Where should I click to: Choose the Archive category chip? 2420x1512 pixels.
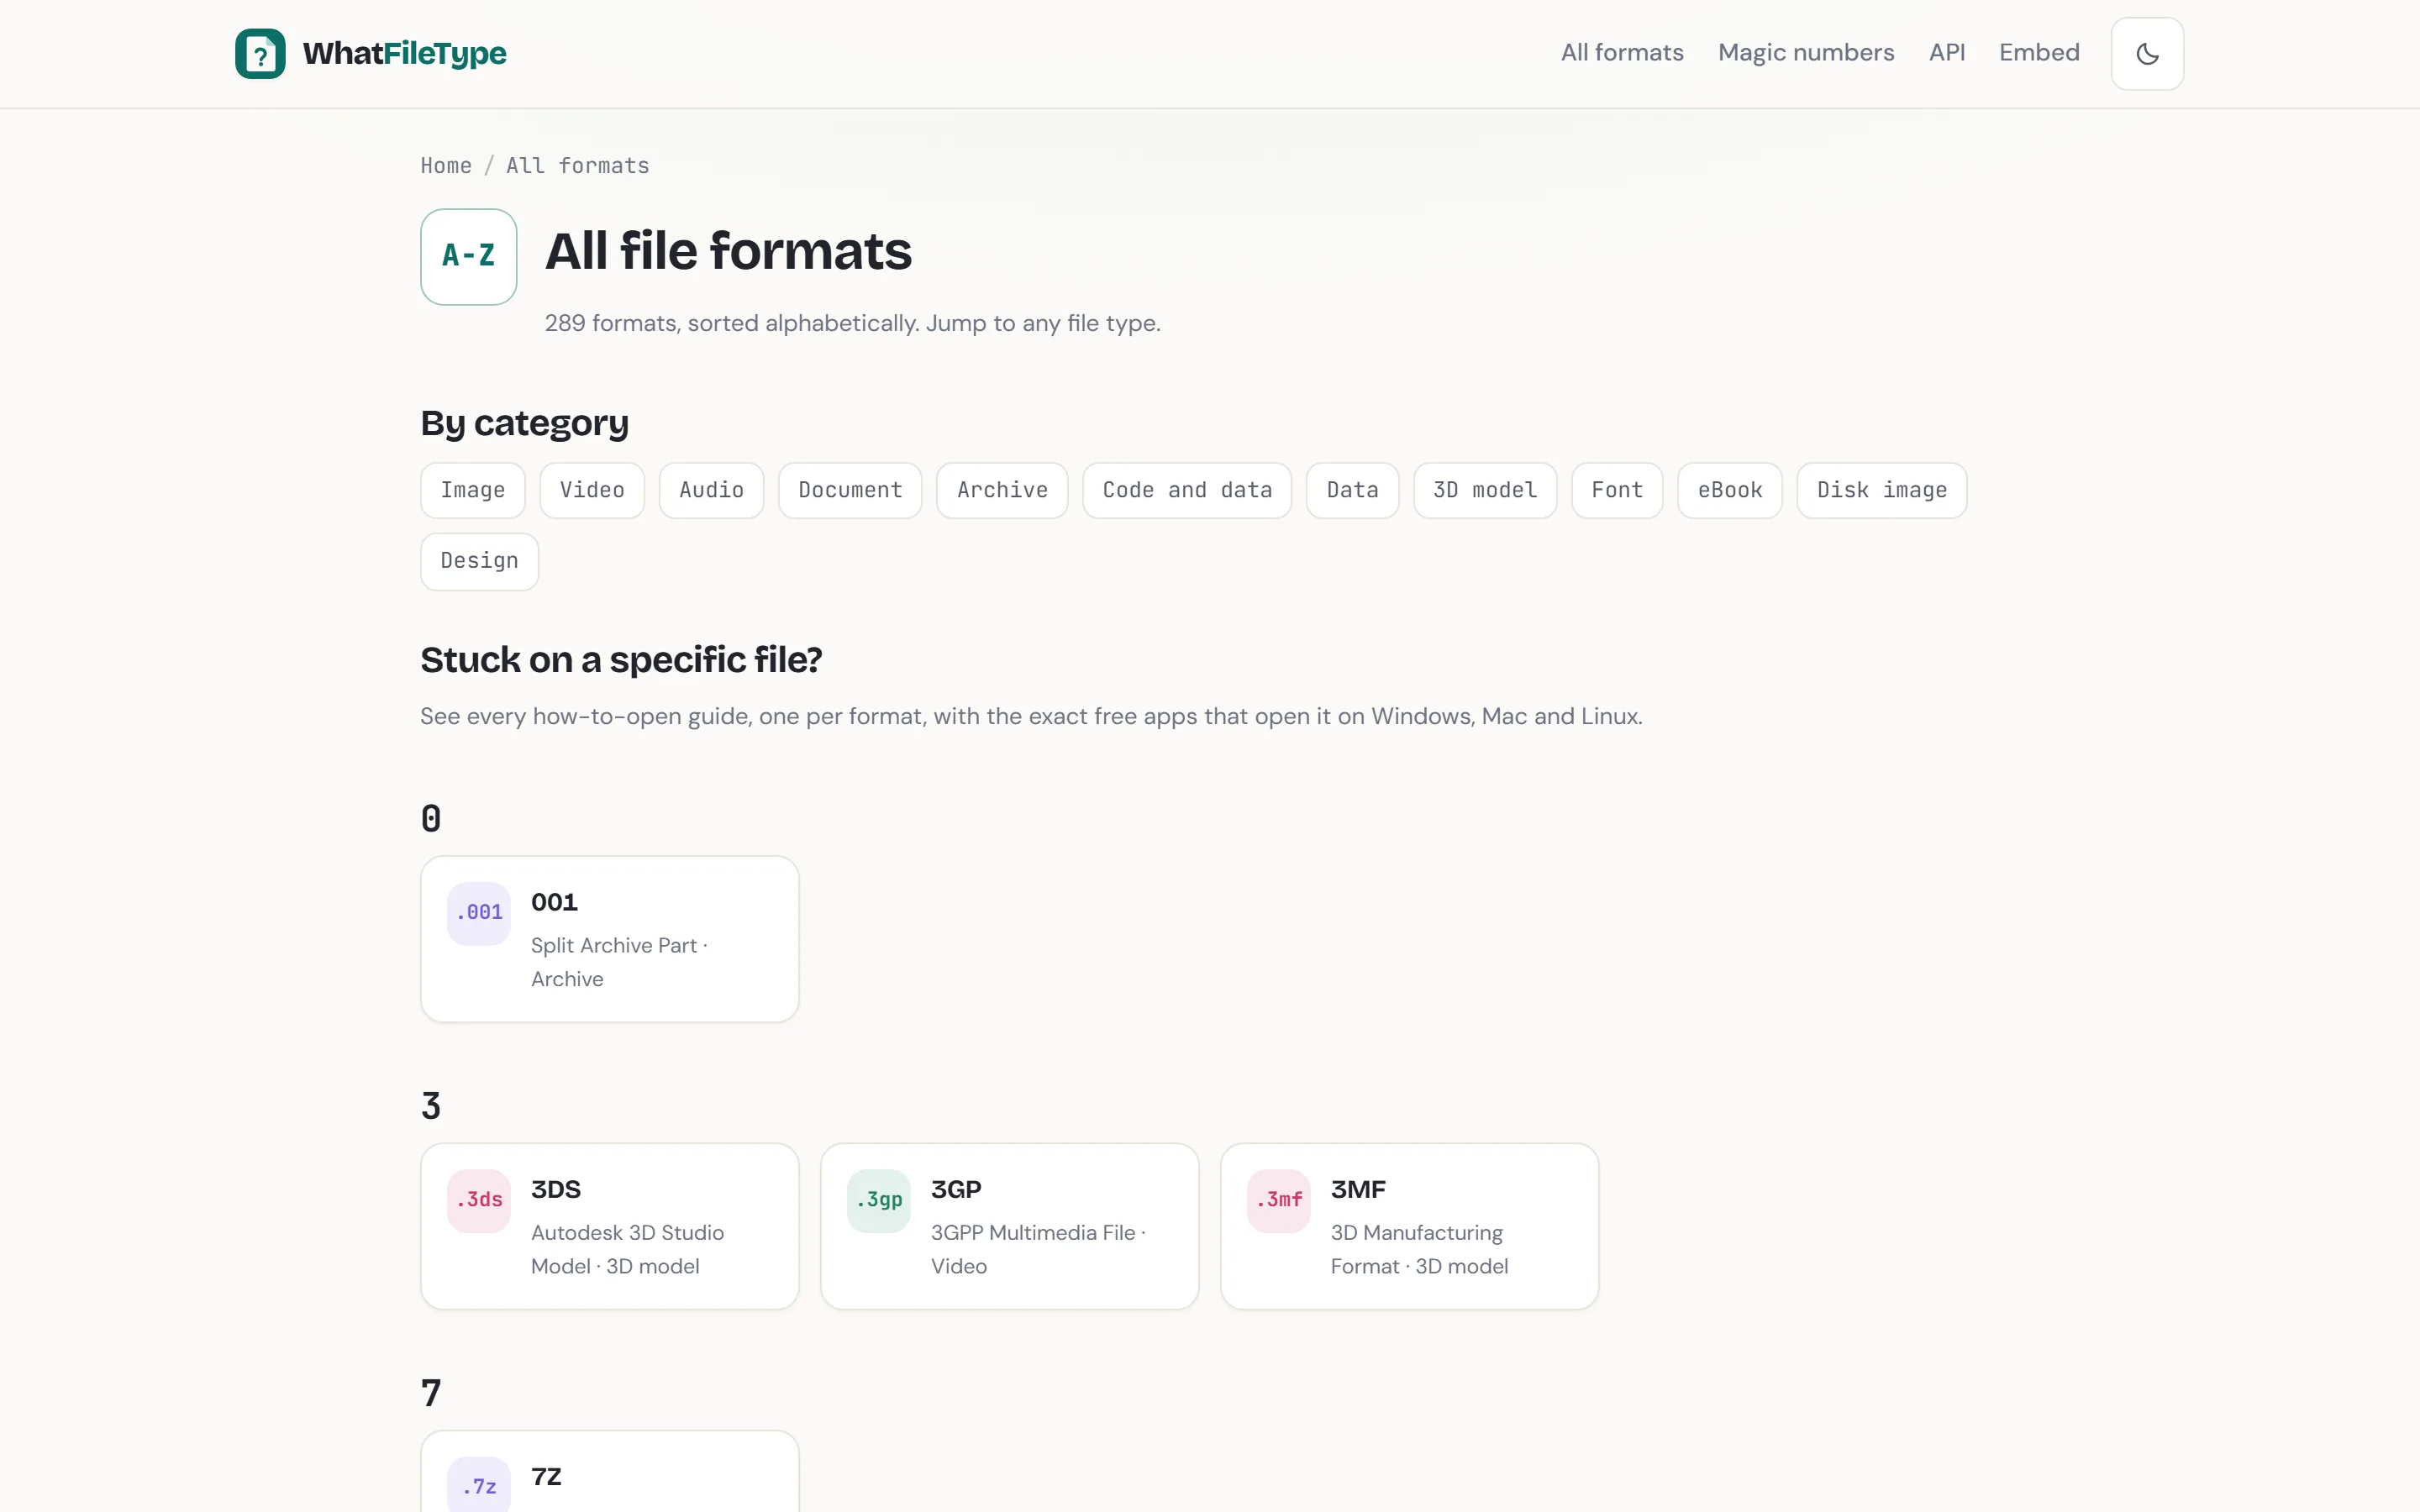coord(1002,490)
